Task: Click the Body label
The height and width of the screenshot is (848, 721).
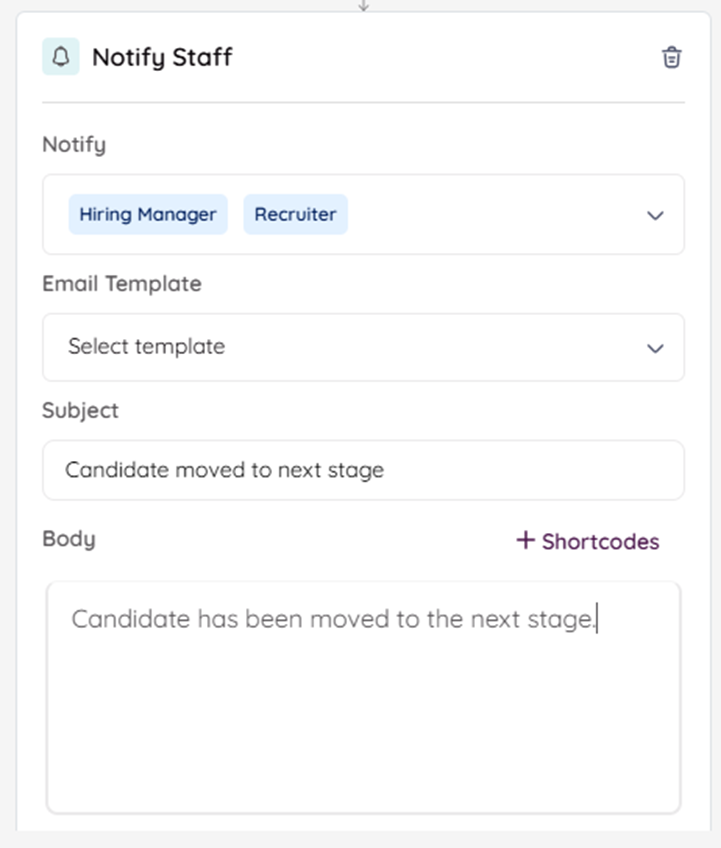Action: point(69,539)
